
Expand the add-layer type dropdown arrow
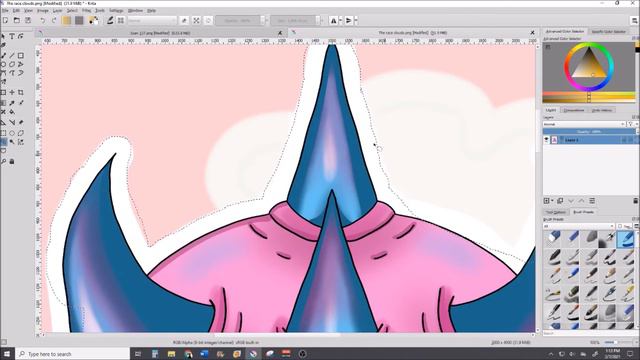pos(552,201)
